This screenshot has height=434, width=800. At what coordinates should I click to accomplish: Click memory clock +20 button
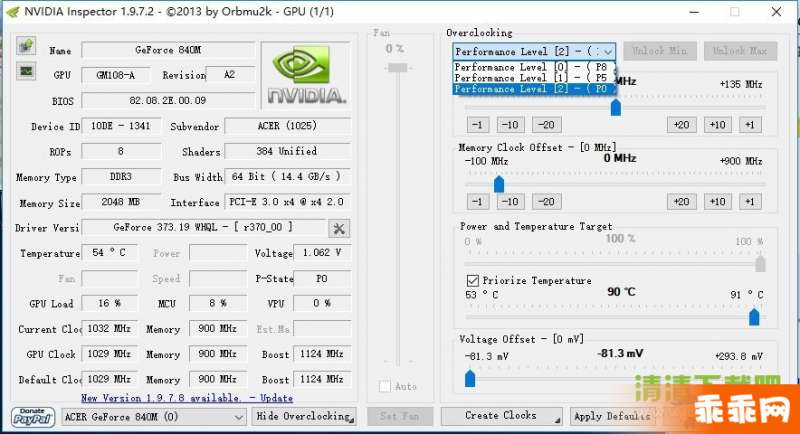[682, 201]
